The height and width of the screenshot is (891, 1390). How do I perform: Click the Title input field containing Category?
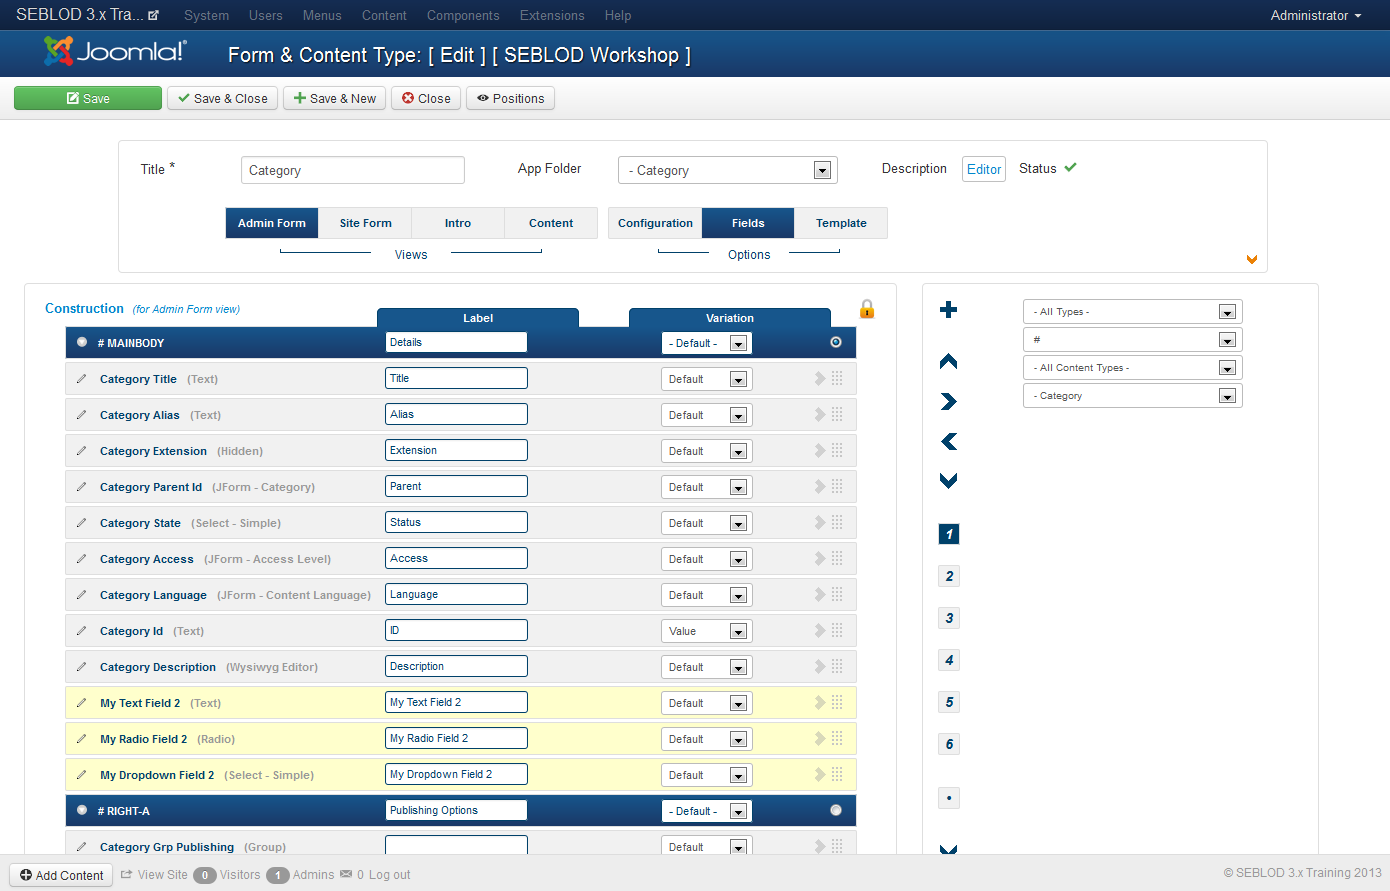(x=353, y=170)
